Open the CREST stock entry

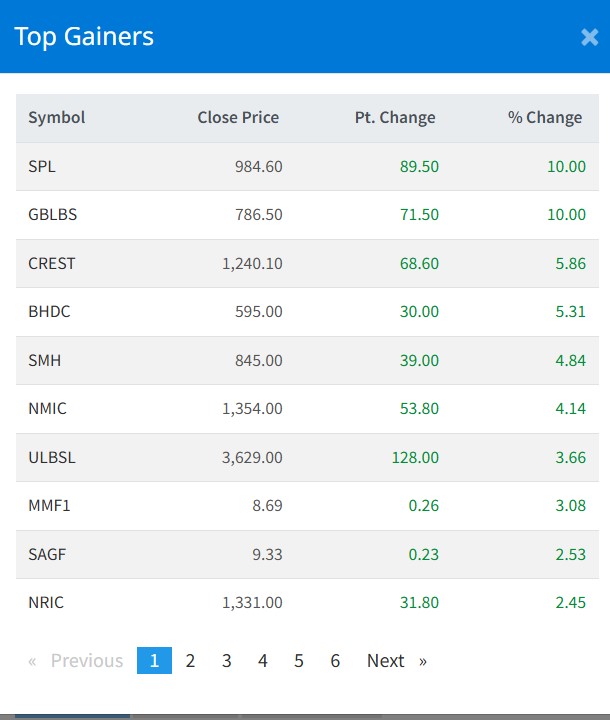click(x=52, y=264)
